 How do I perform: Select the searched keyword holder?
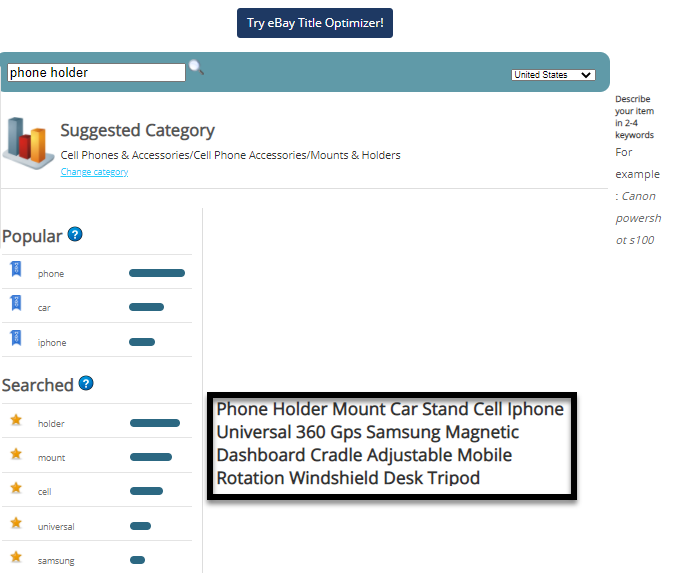(x=51, y=424)
